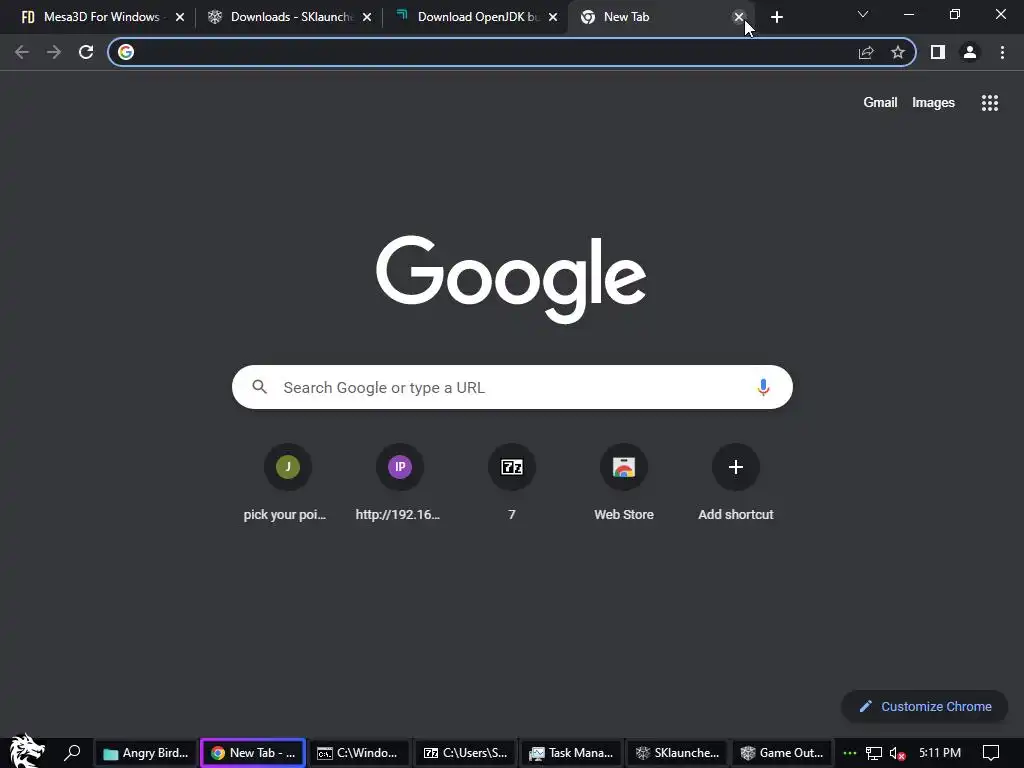This screenshot has width=1024, height=768.
Task: Click the share page icon in address bar
Action: point(866,52)
